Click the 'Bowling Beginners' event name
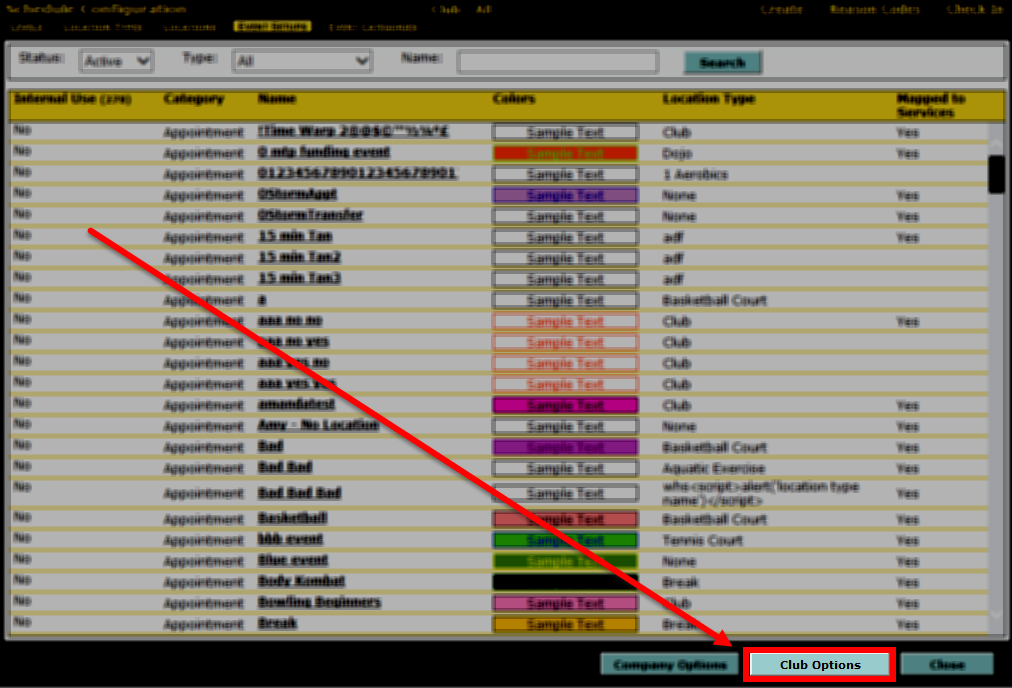 [319, 602]
